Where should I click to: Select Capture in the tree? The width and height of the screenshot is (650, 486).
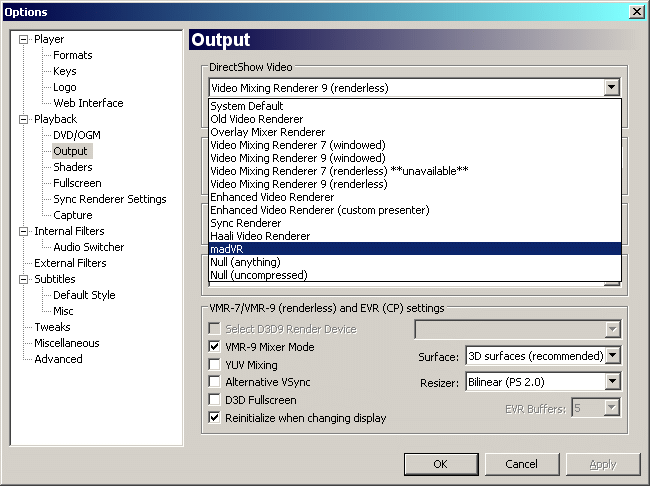pos(73,215)
